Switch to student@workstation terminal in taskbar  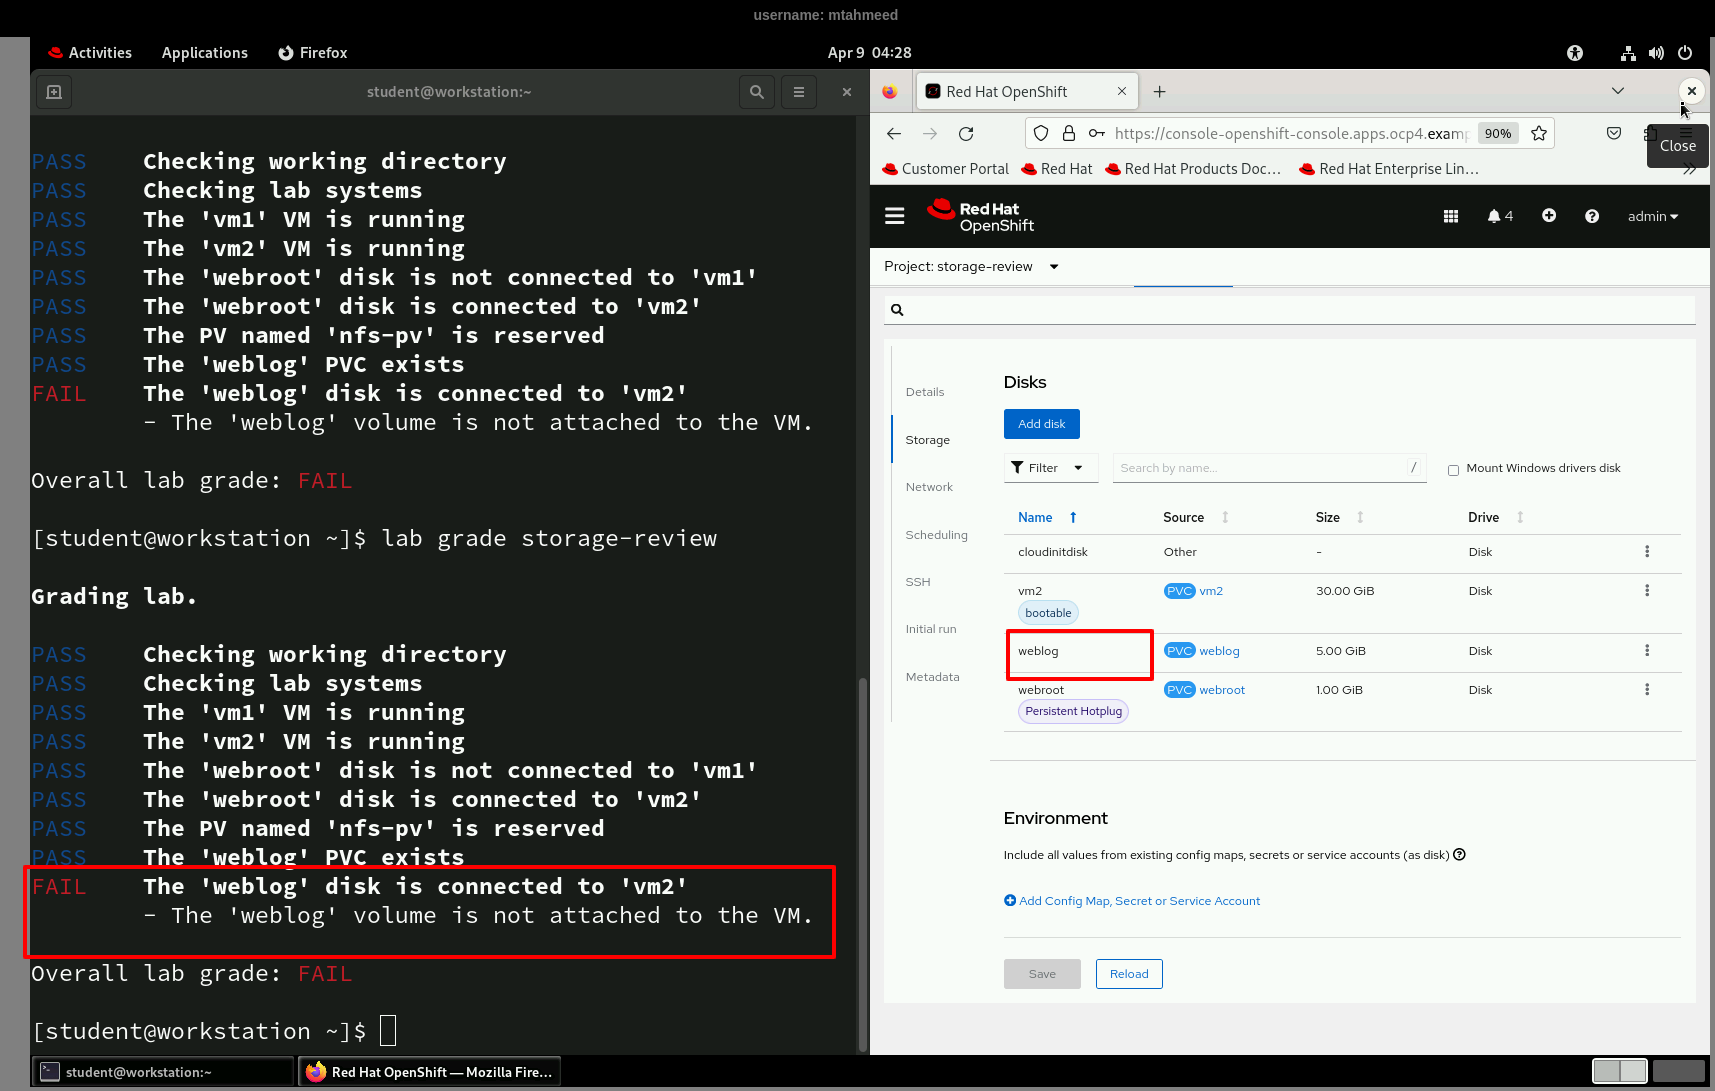(164, 1072)
